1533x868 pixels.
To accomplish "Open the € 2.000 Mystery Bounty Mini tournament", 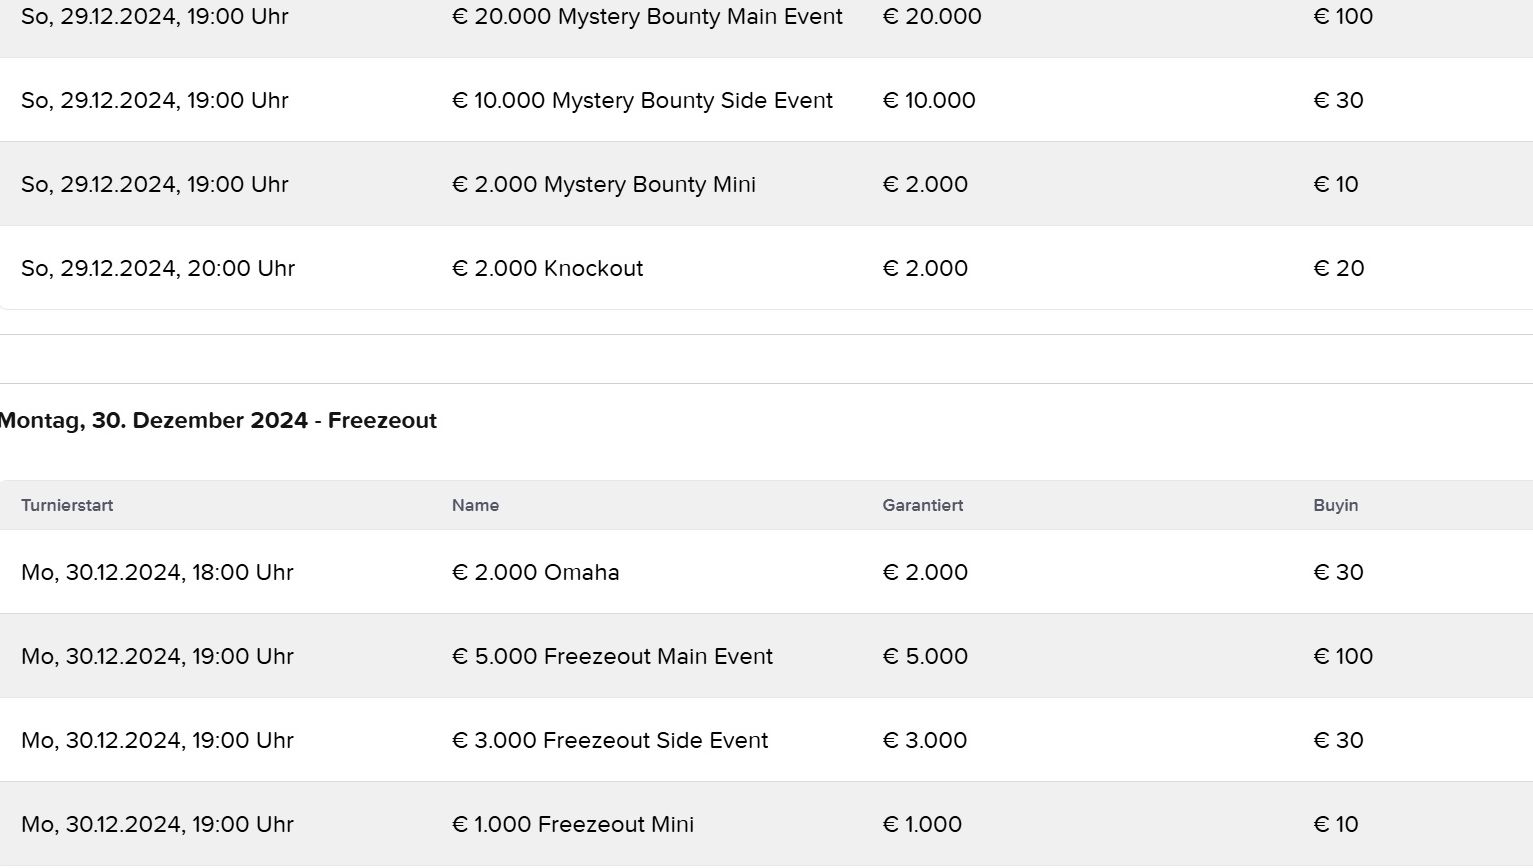I will click(603, 185).
